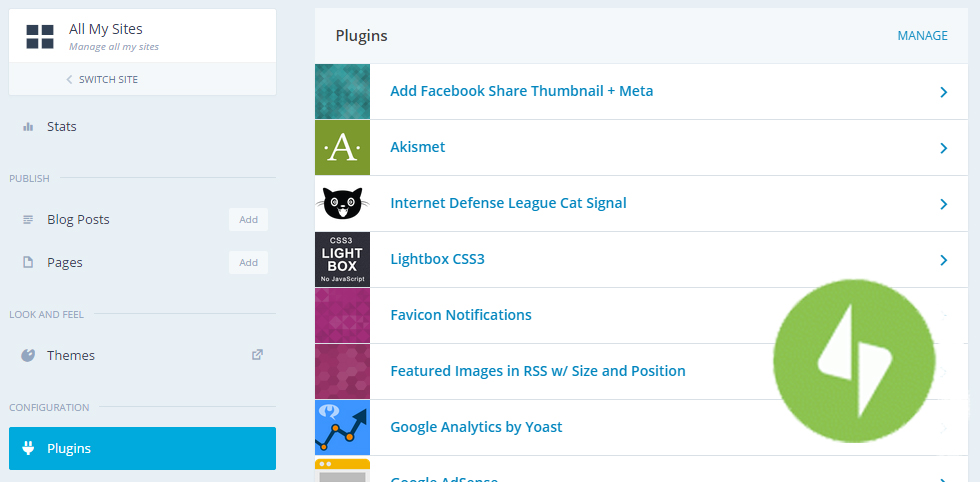Click the All My Sites title
This screenshot has height=482, width=980.
[106, 29]
